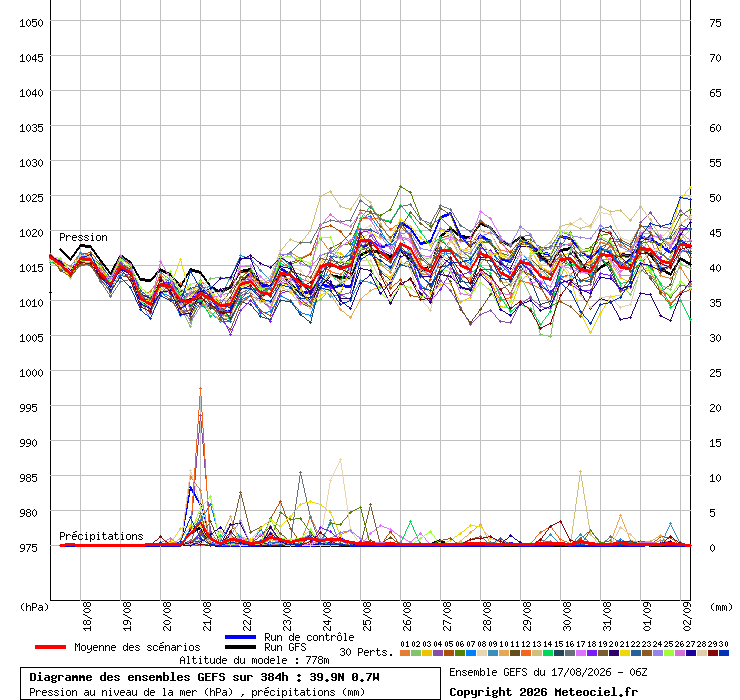Click the 02/09 date axis label
740x700 pixels.
(688, 616)
